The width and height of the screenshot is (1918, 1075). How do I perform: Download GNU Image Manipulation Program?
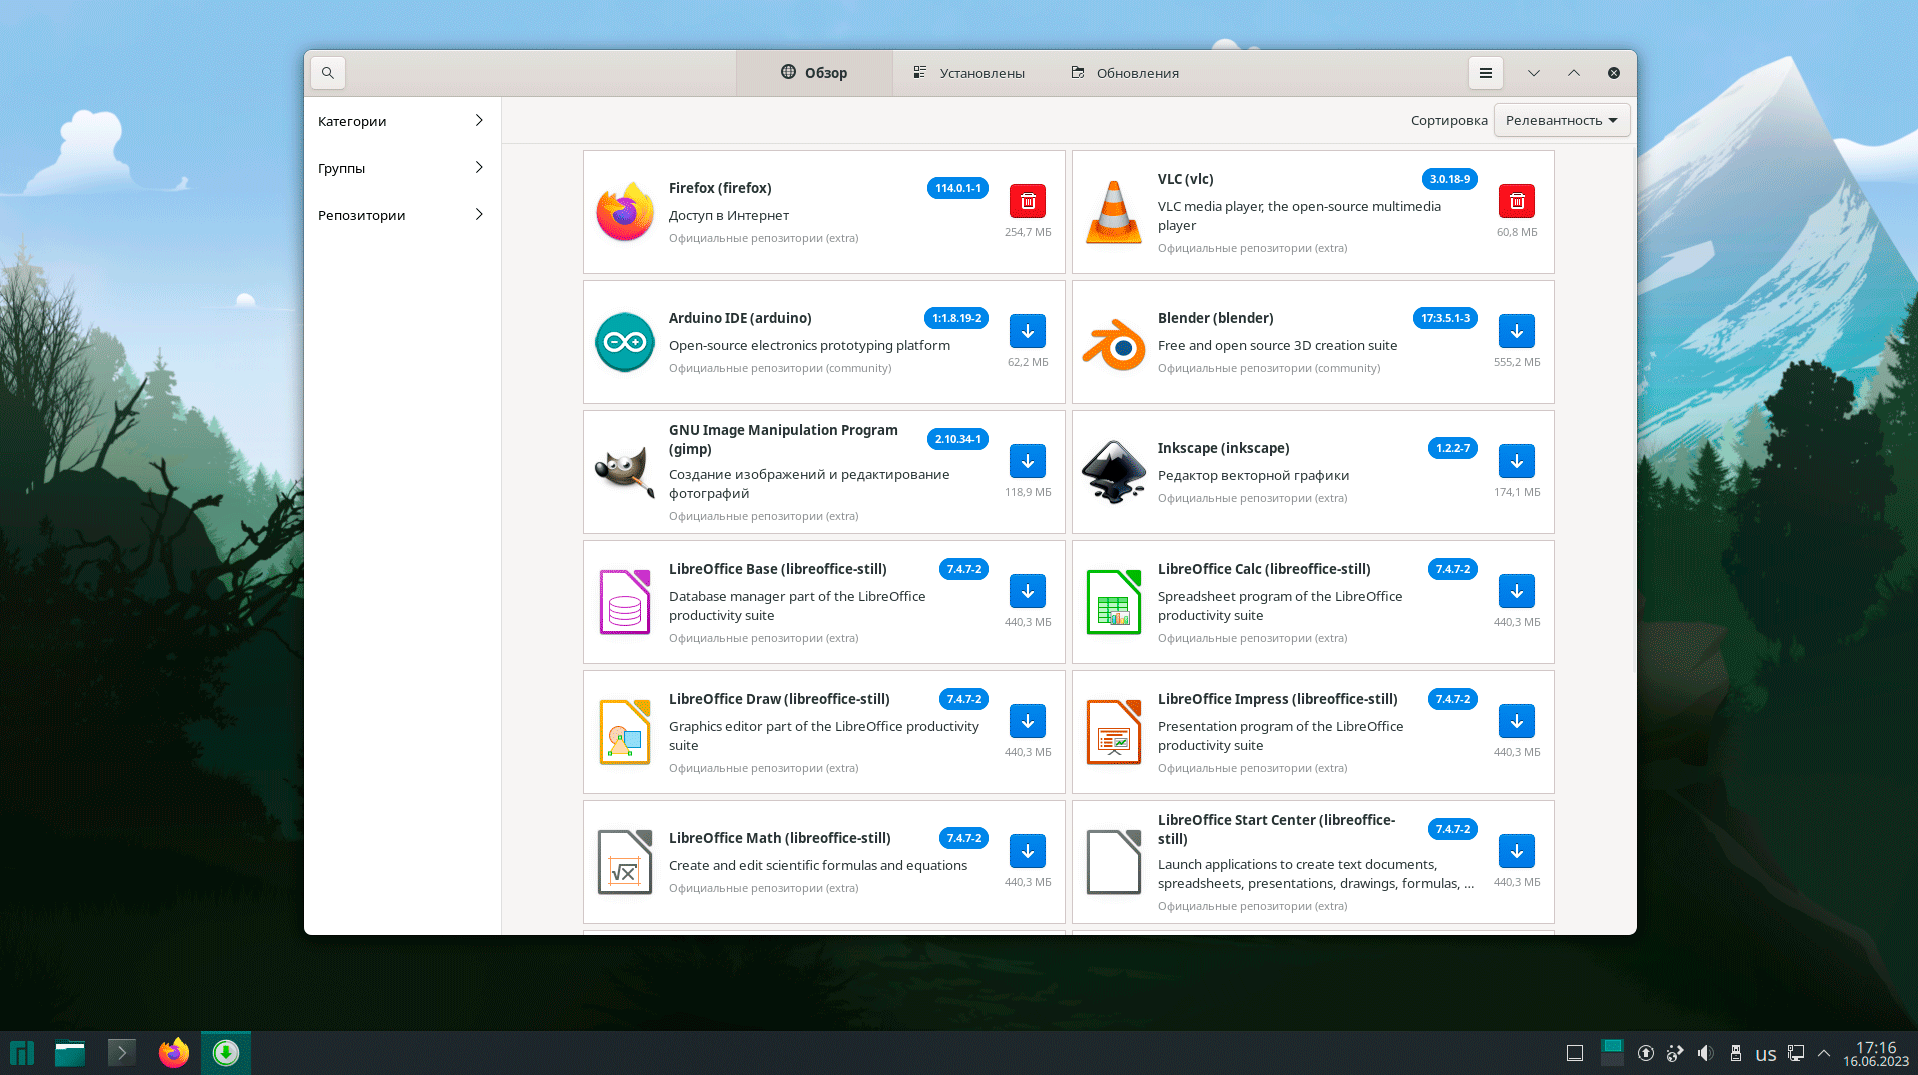pyautogui.click(x=1028, y=461)
